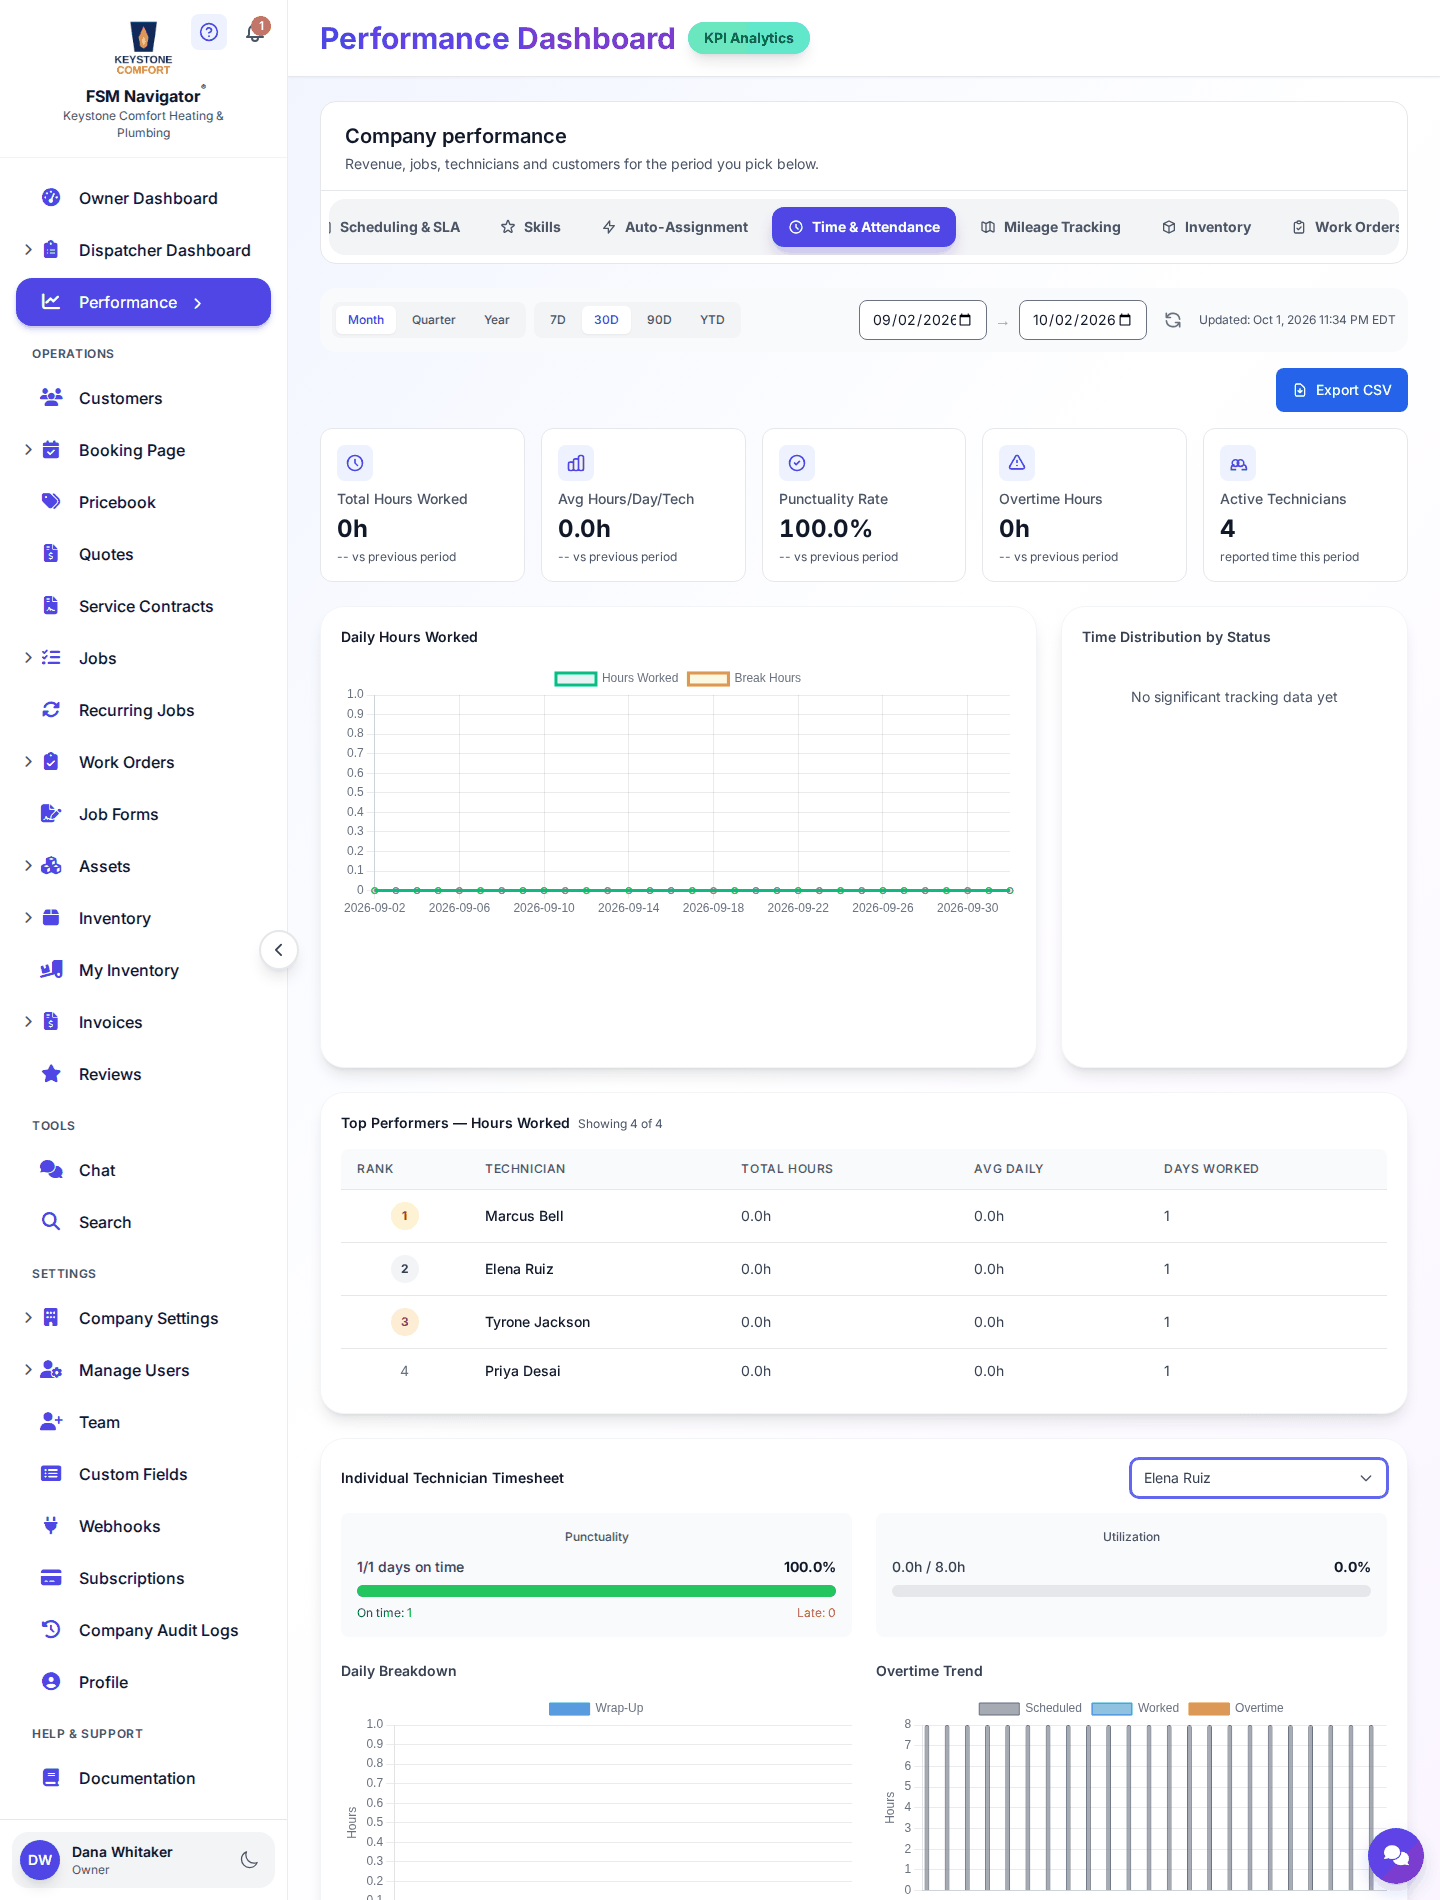Open Documentation in Help & Support

pyautogui.click(x=143, y=1778)
